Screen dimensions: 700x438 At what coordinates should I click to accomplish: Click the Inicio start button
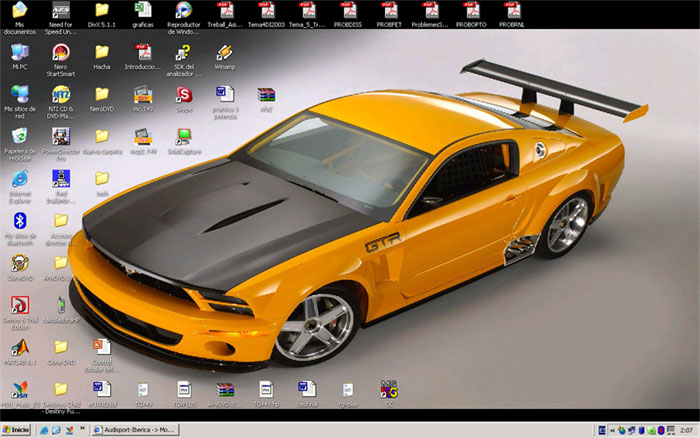pos(16,430)
